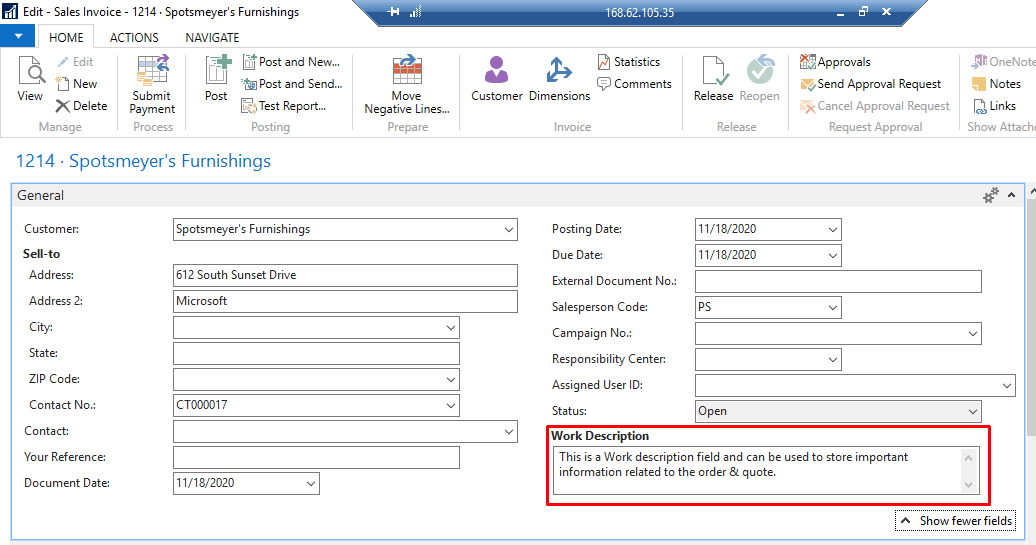Click in the State field
Screen dimensions: 1036x545
(x=316, y=353)
